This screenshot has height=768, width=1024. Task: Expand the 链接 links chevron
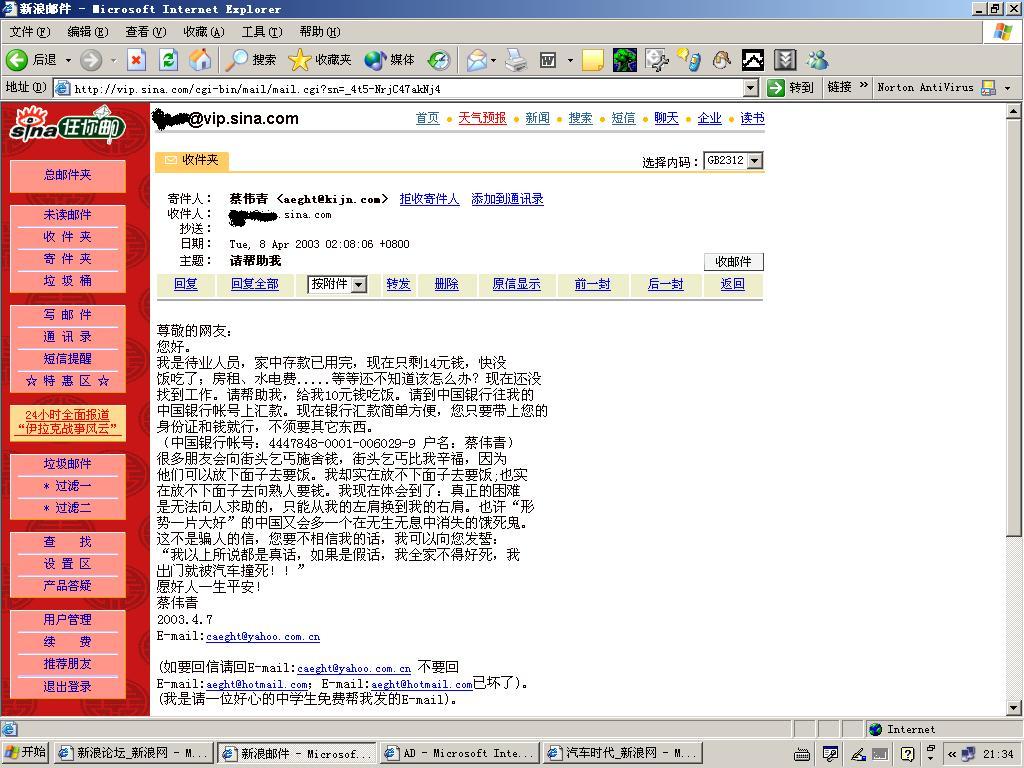click(863, 86)
